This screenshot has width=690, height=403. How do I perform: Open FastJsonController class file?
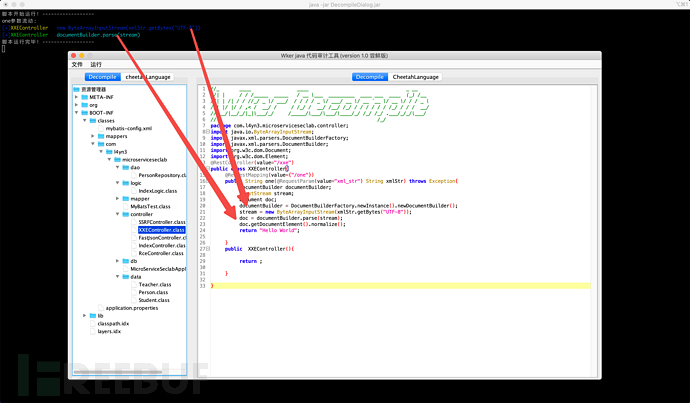coord(162,238)
